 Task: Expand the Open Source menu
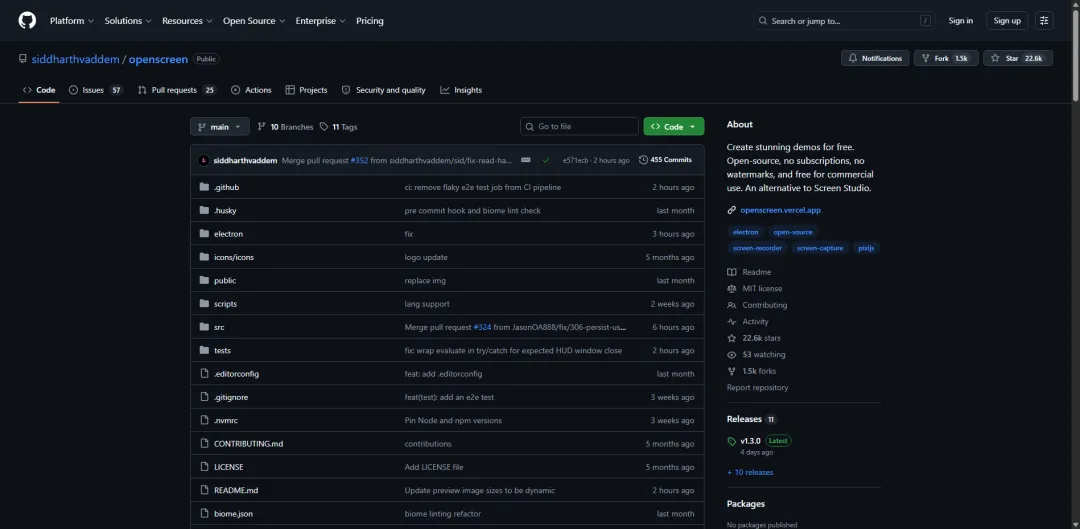coord(254,21)
